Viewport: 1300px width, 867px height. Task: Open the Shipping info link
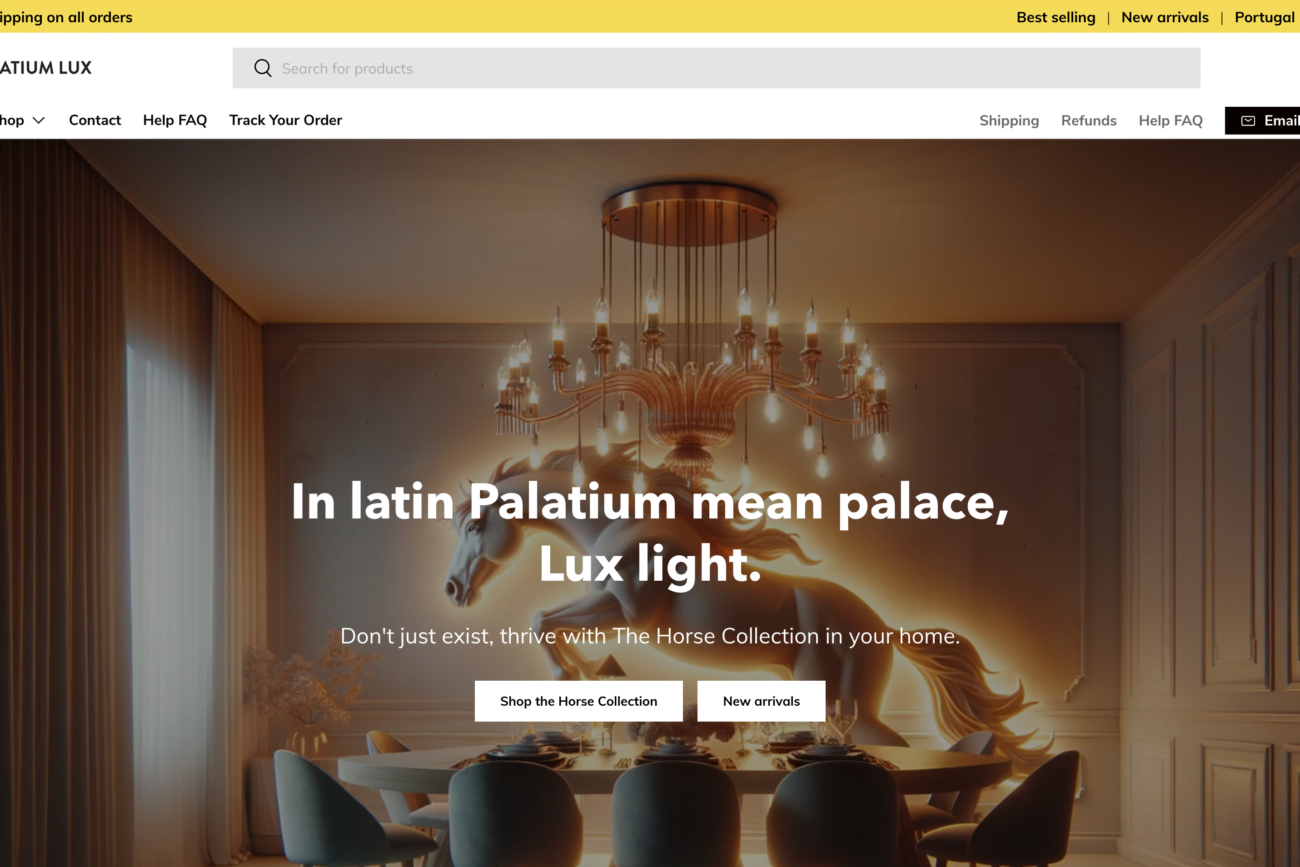click(x=1009, y=120)
